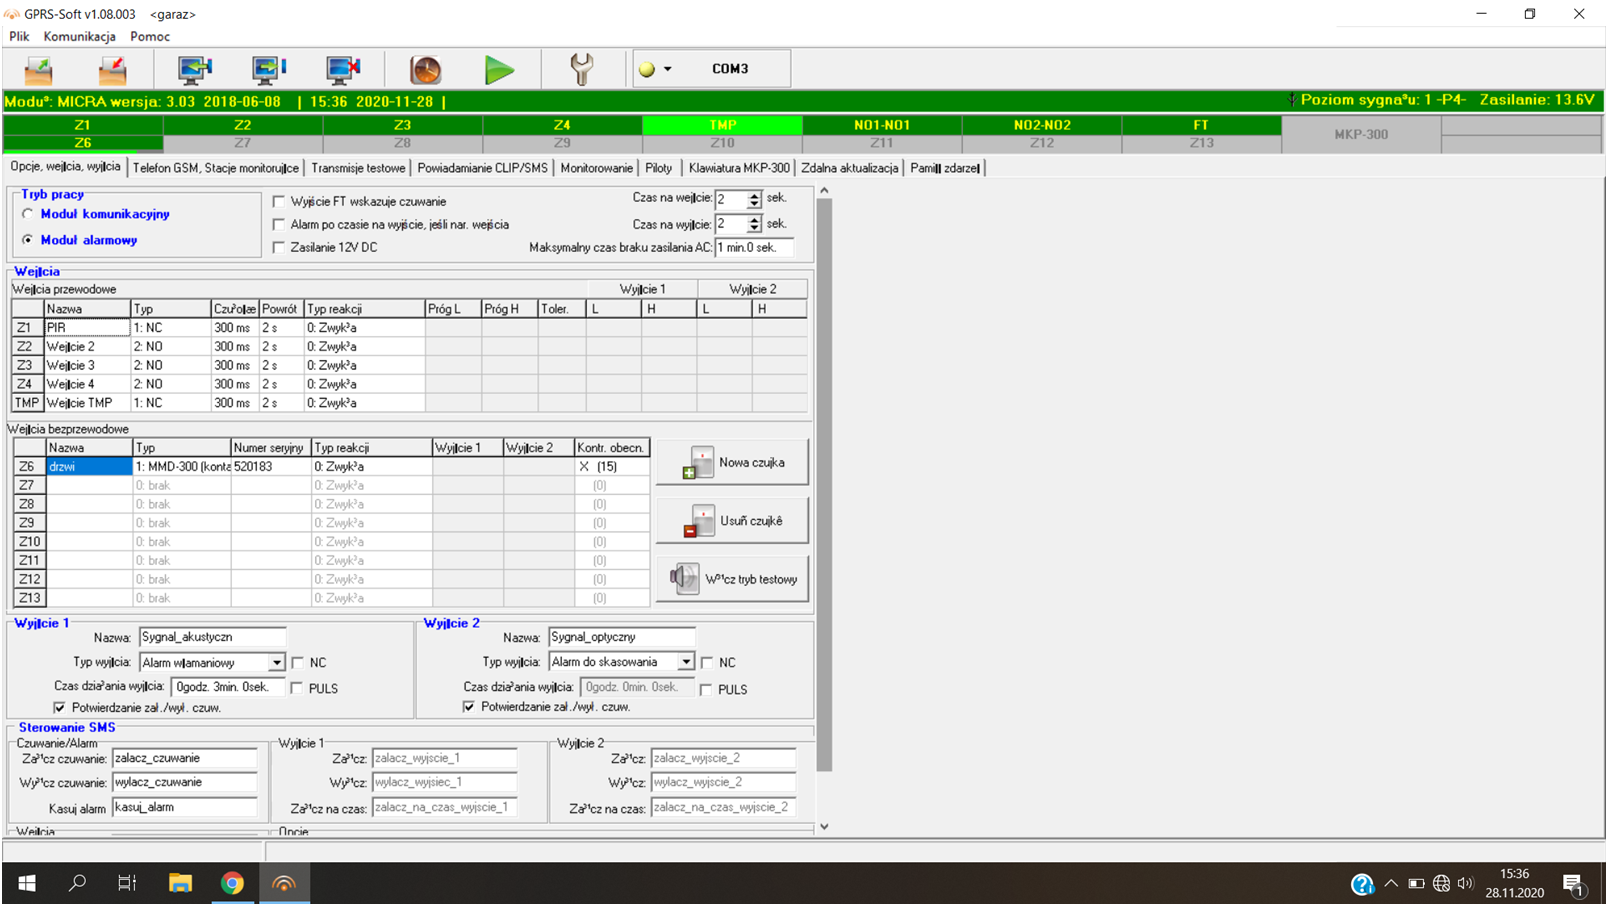This screenshot has height=906, width=1608.
Task: Open Windows taskbar search
Action: point(77,883)
